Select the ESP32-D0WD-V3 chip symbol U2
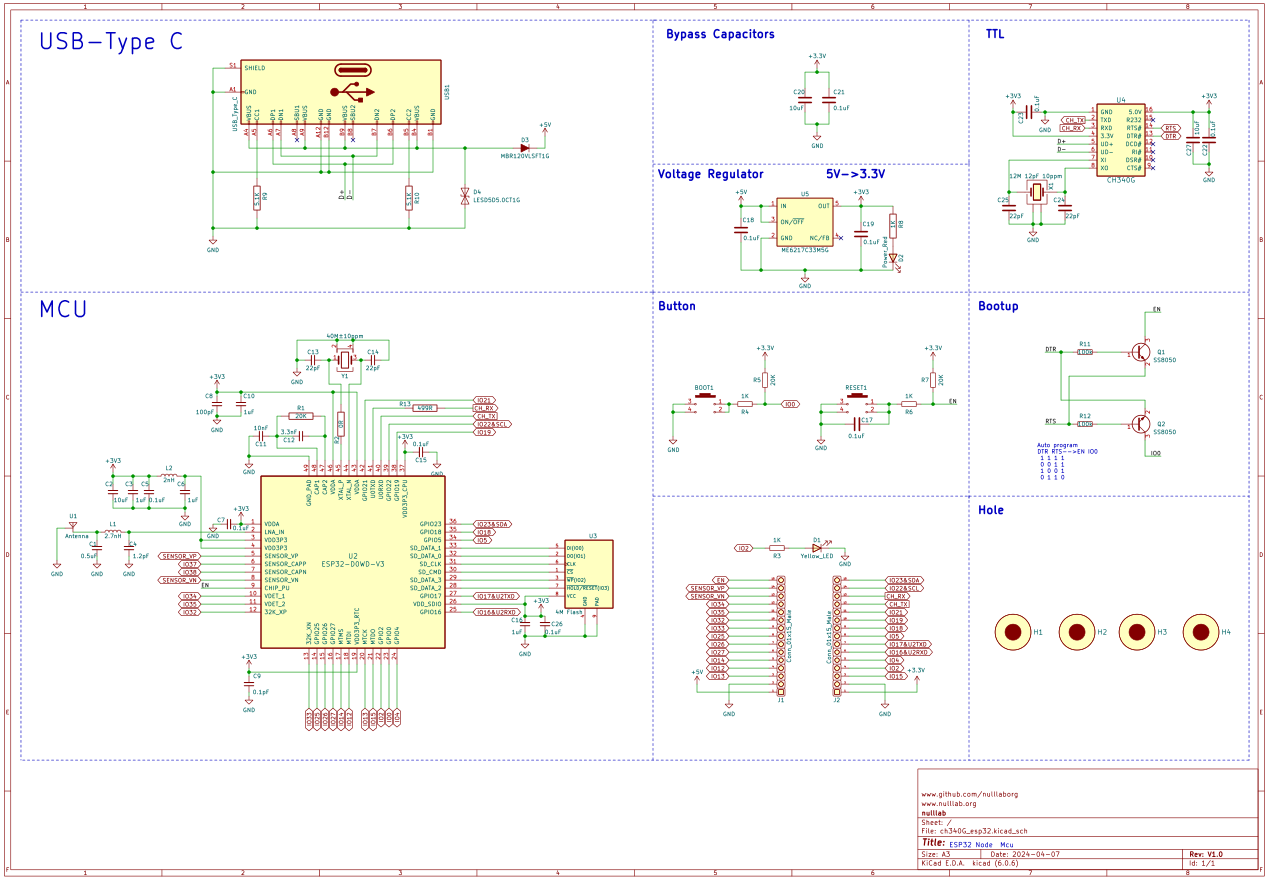Image resolution: width=1271 pixels, height=881 pixels. click(x=352, y=561)
